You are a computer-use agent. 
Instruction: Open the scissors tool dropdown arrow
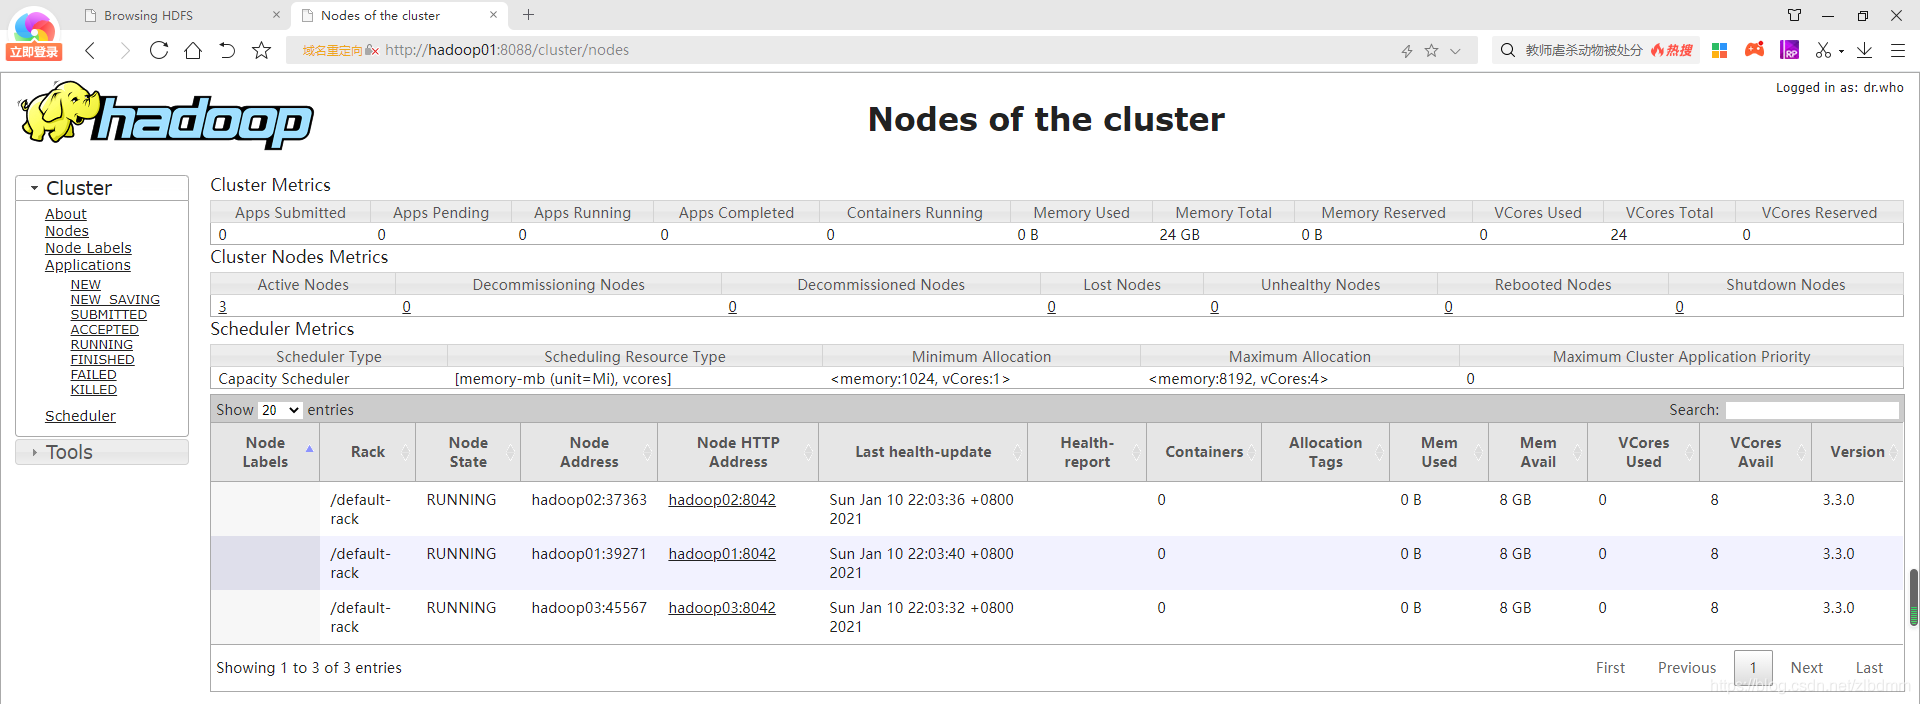point(1841,51)
